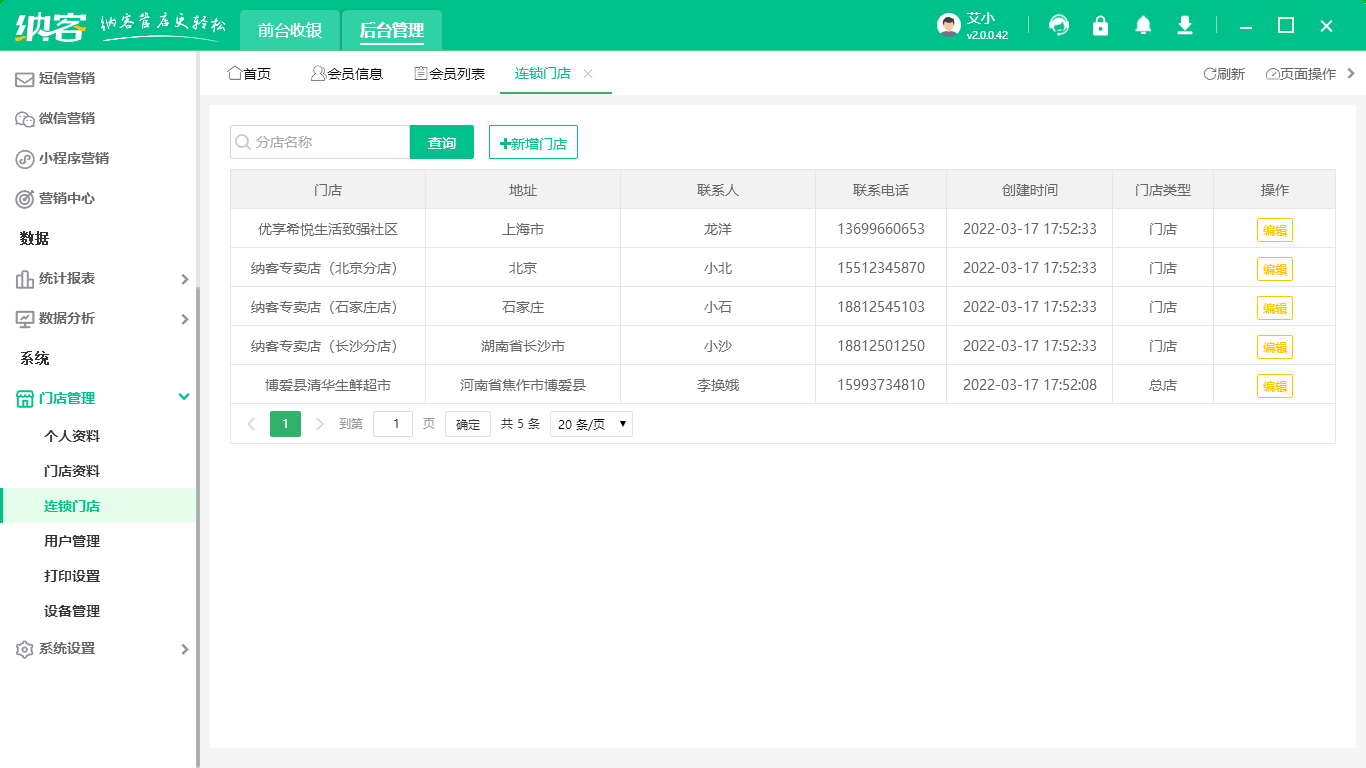Image resolution: width=1366 pixels, height=768 pixels.
Task: Edit the 纳客专卖店（北京分店） entry
Action: [x=1275, y=268]
